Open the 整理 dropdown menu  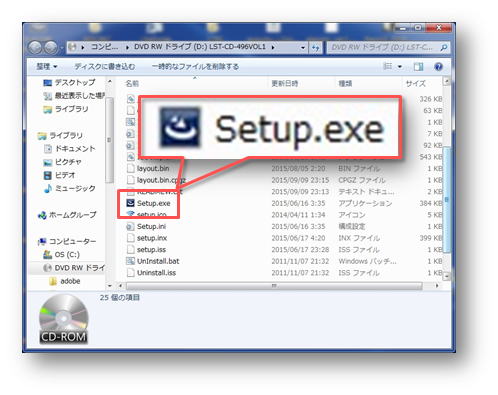[x=46, y=67]
